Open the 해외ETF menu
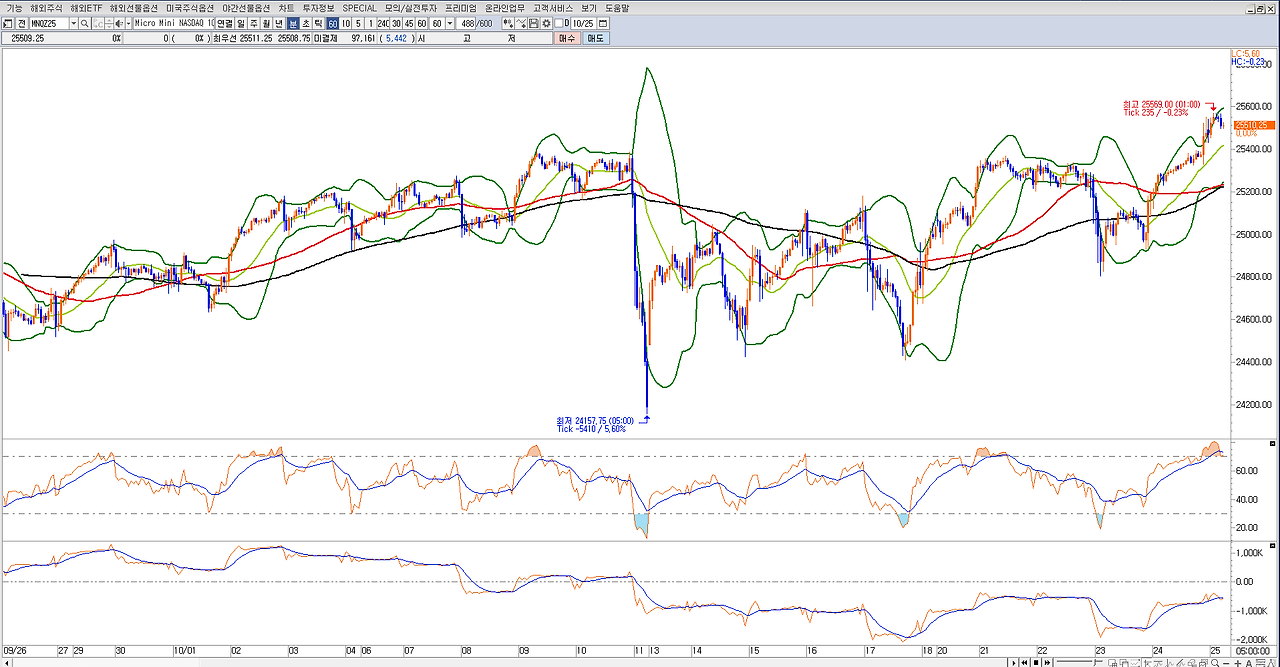The width and height of the screenshot is (1280, 667). click(86, 8)
